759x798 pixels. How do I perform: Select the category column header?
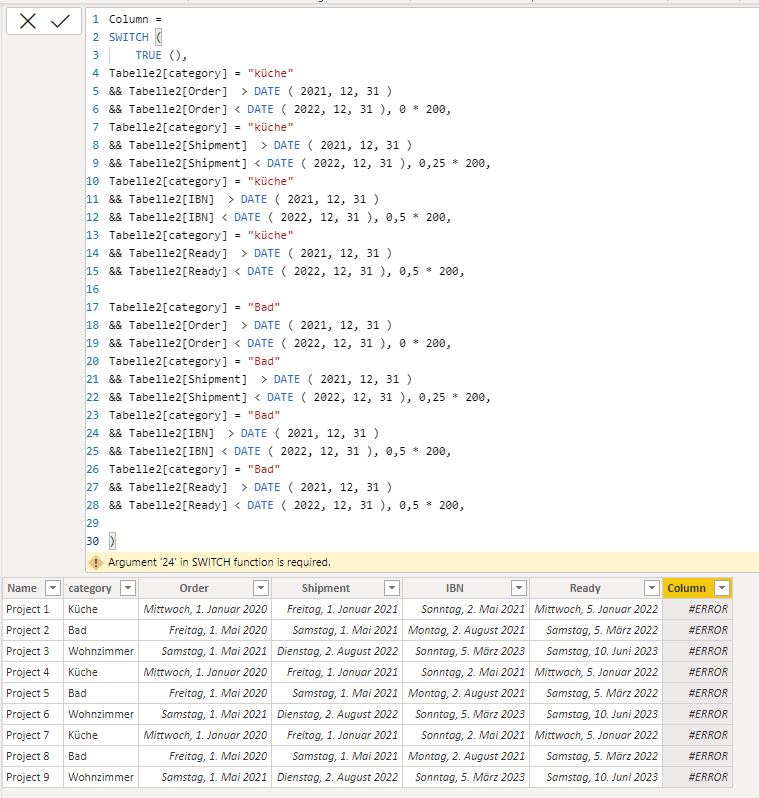tap(90, 588)
